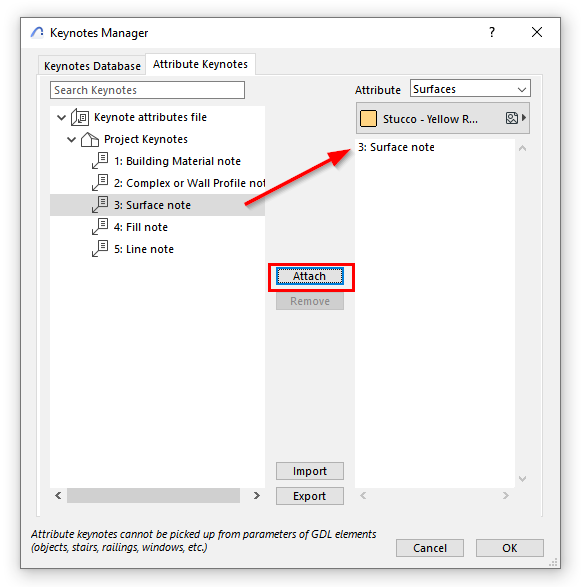Viewport: 581px width, 587px height.
Task: Click the Fill note keynote icon
Action: pyautogui.click(x=100, y=227)
